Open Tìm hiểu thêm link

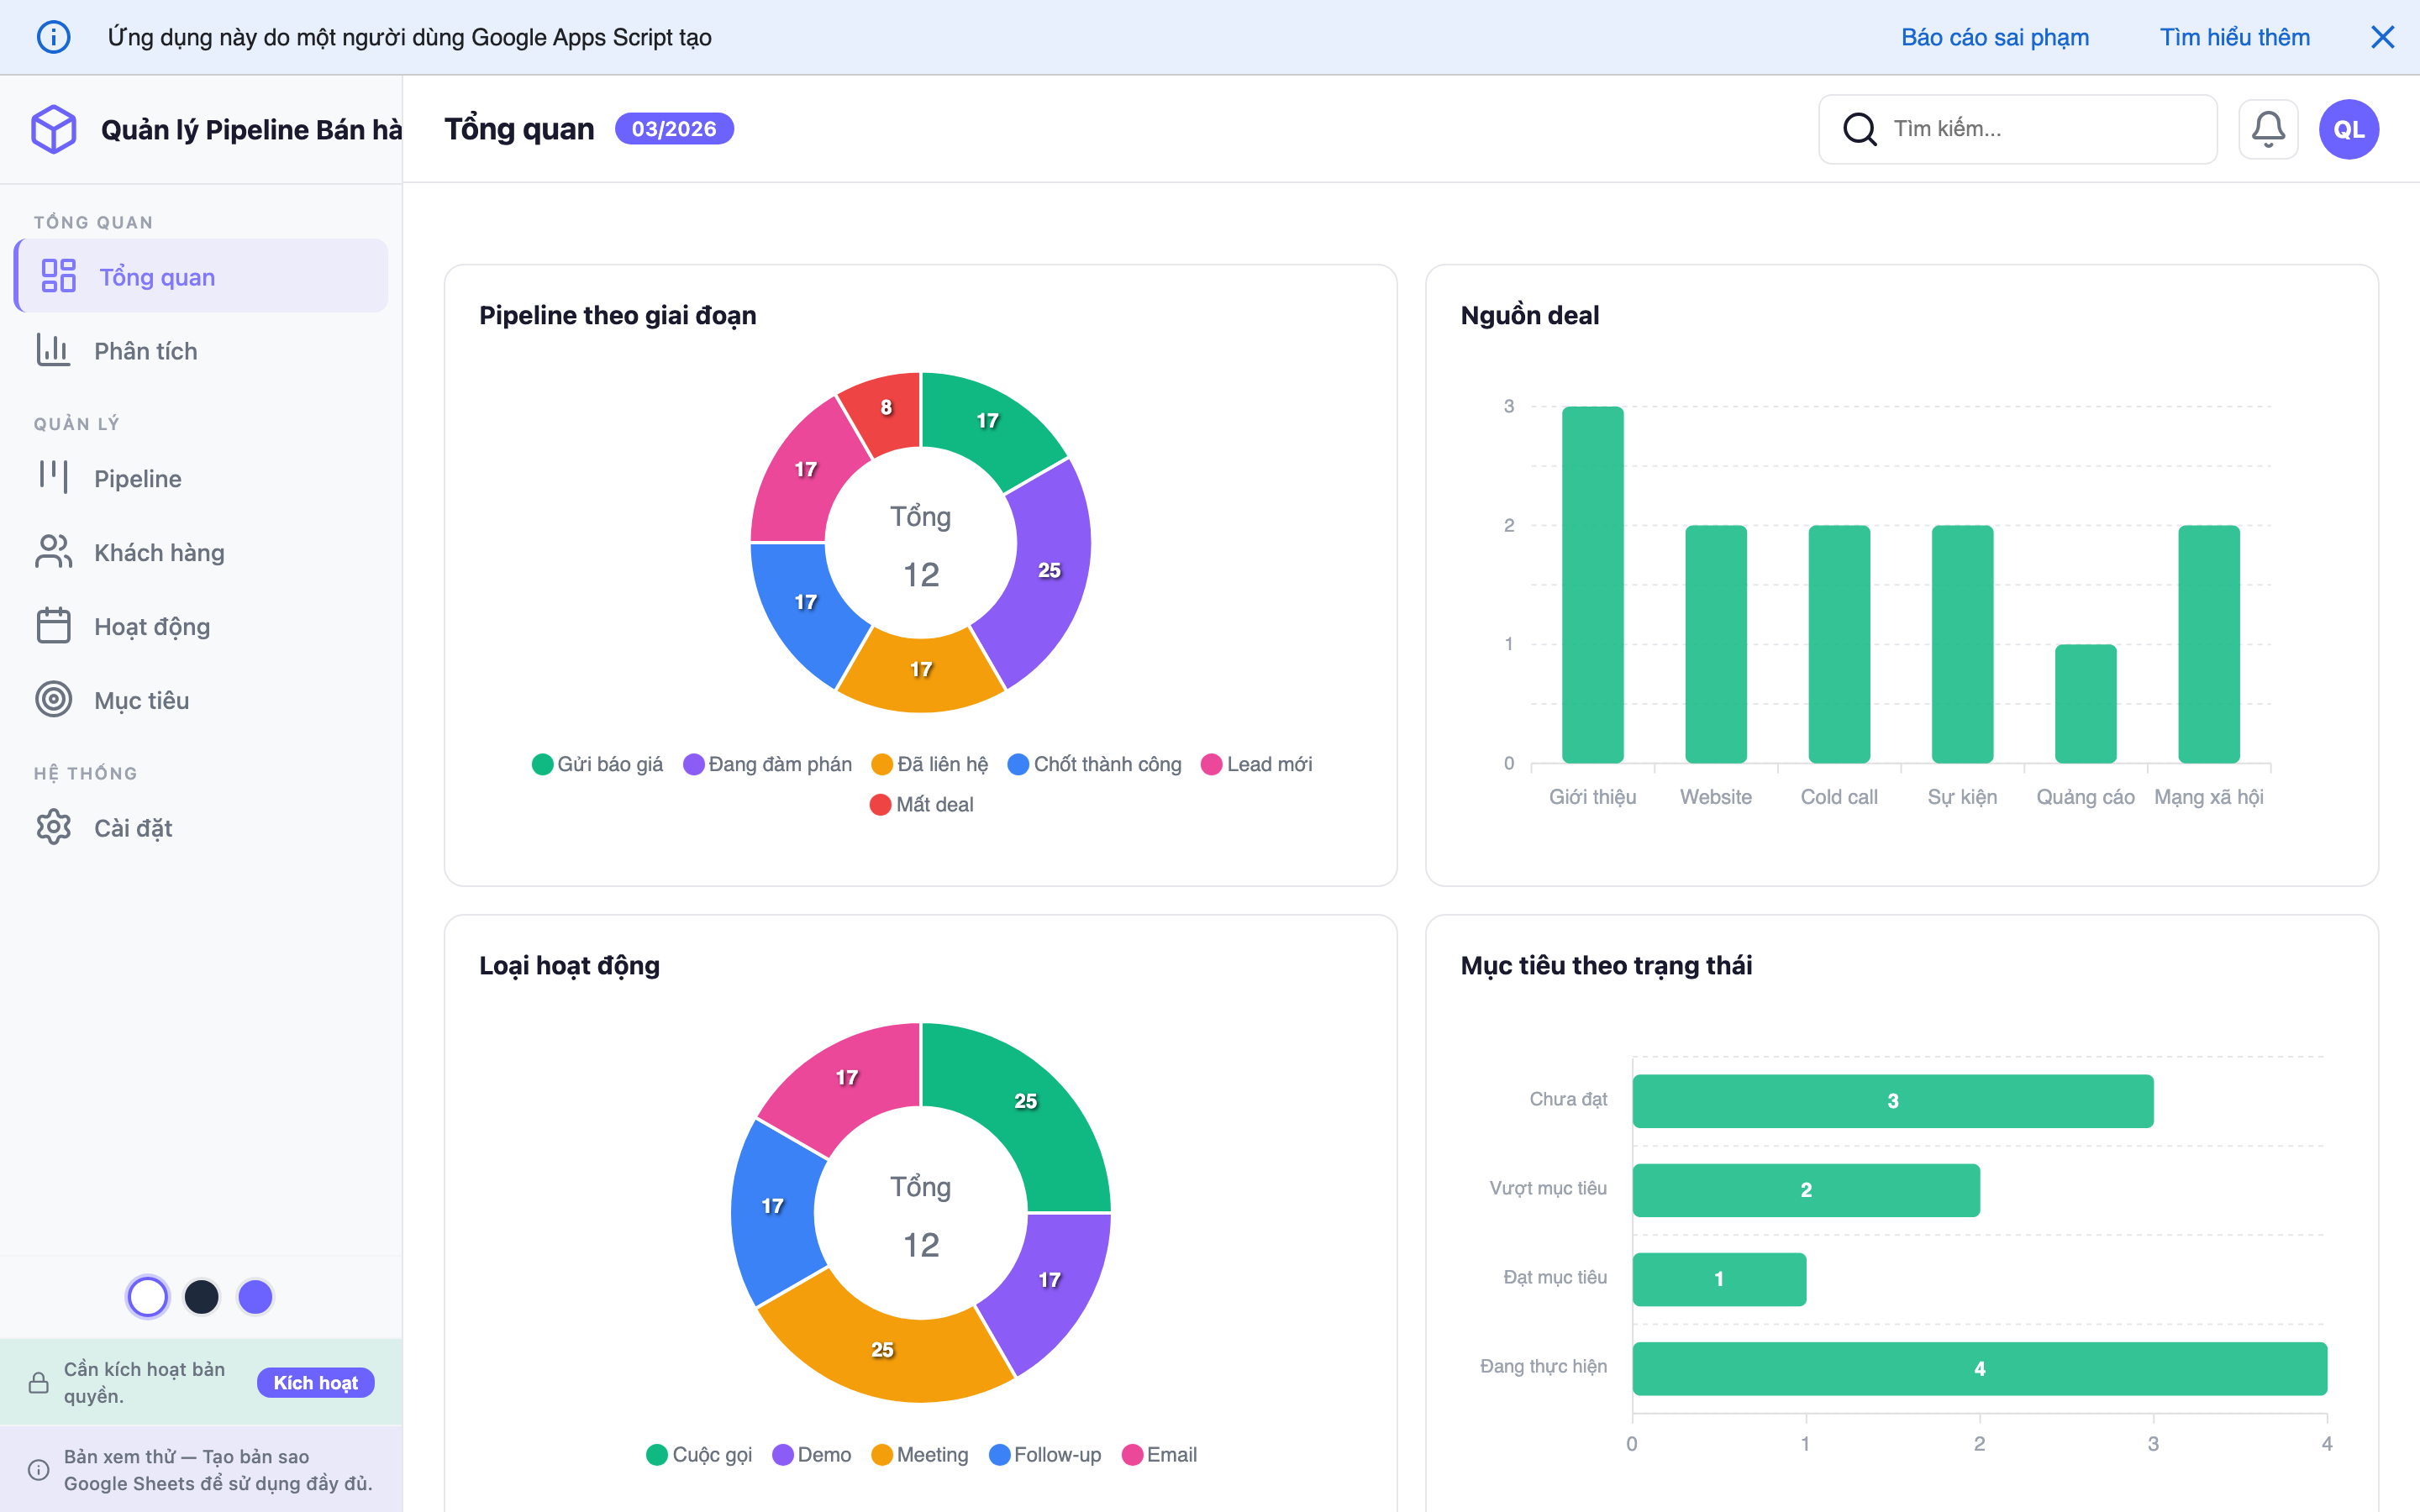[x=2234, y=37]
